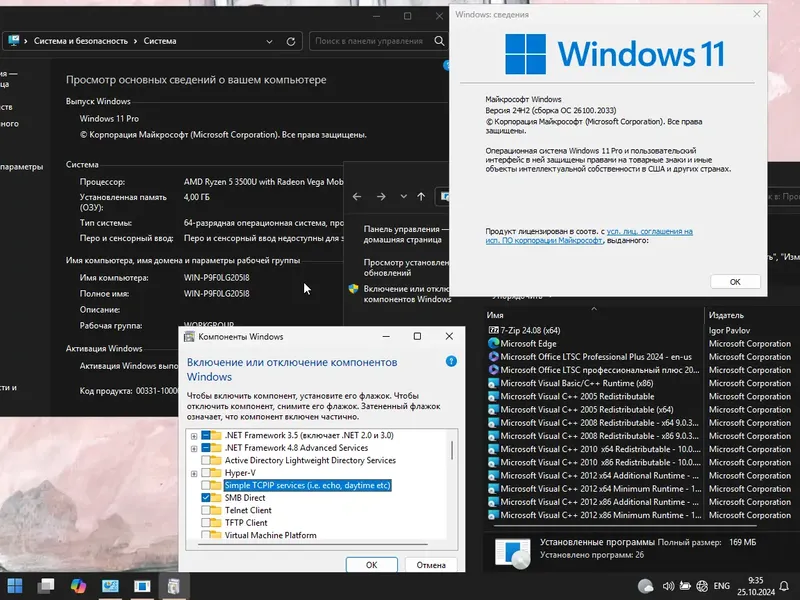Open help in Компоненты Windows dialog

451,361
